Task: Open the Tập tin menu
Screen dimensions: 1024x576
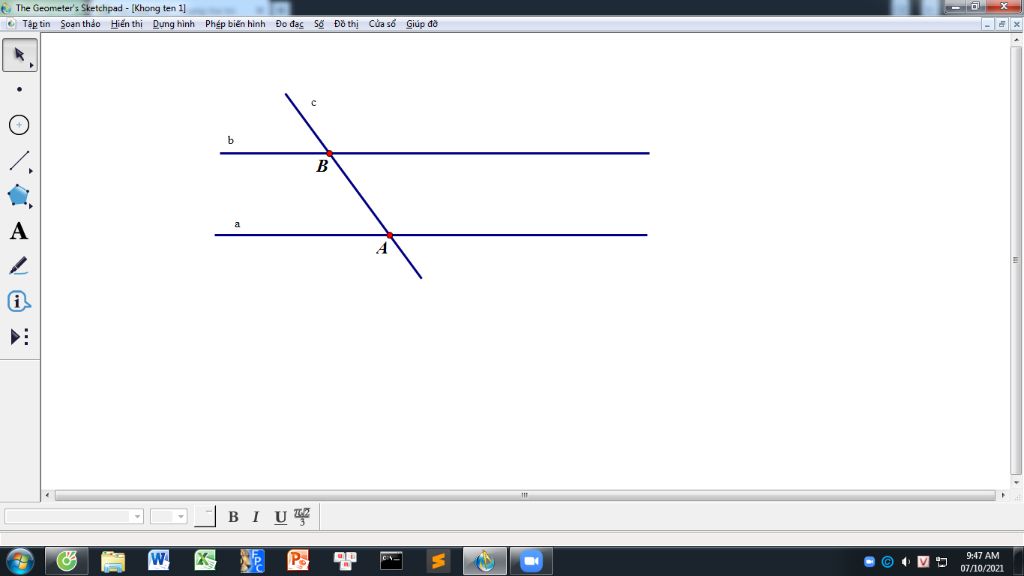Action: point(36,24)
